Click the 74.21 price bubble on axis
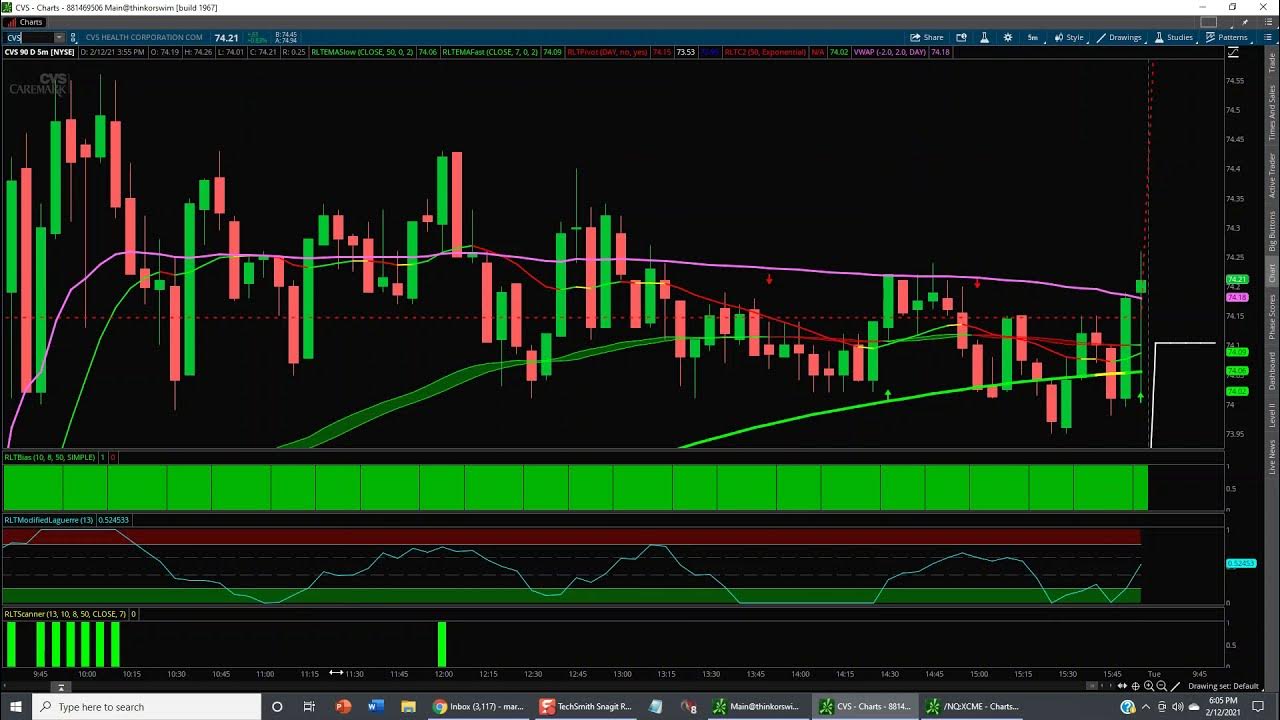Screen dimensions: 1280x720 (x=1237, y=280)
